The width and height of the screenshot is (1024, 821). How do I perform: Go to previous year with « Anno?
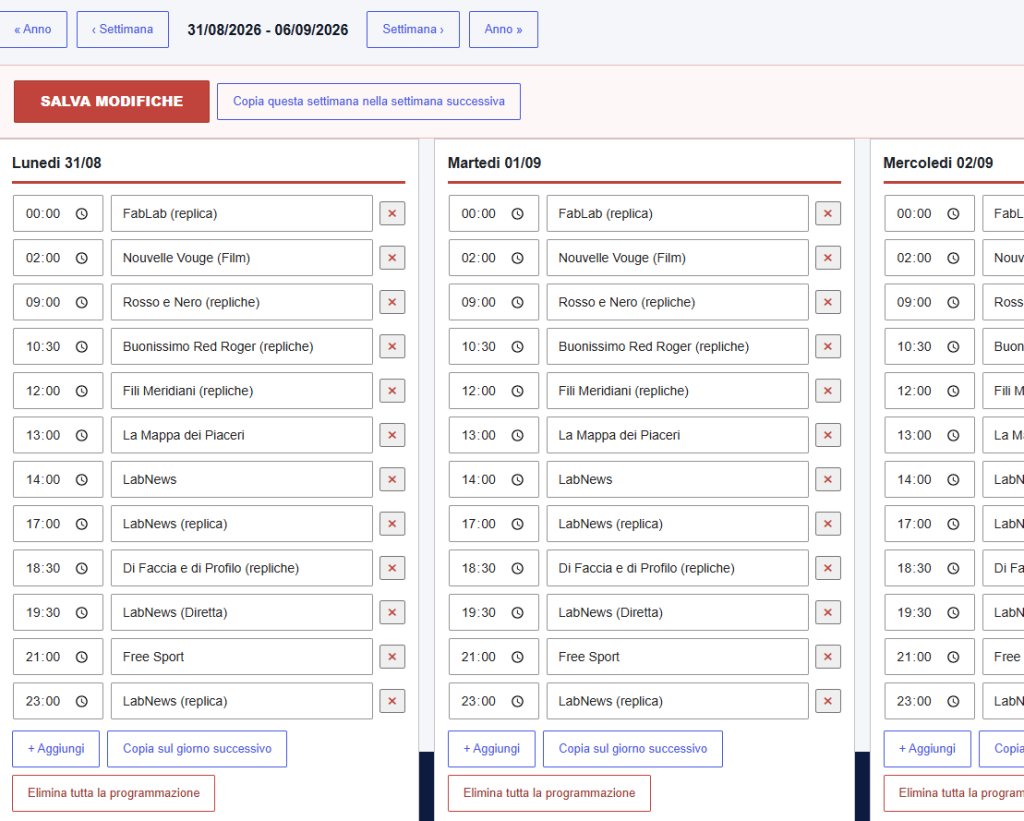pyautogui.click(x=33, y=29)
